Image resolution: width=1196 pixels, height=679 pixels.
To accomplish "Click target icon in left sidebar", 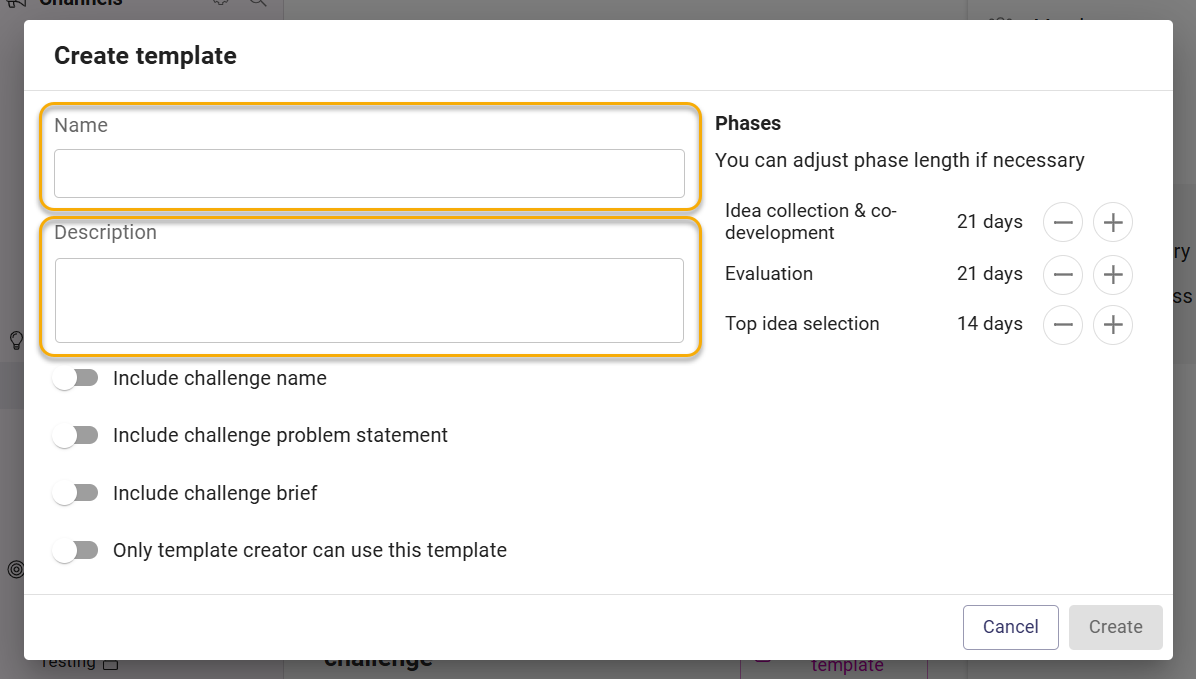I will (15, 569).
